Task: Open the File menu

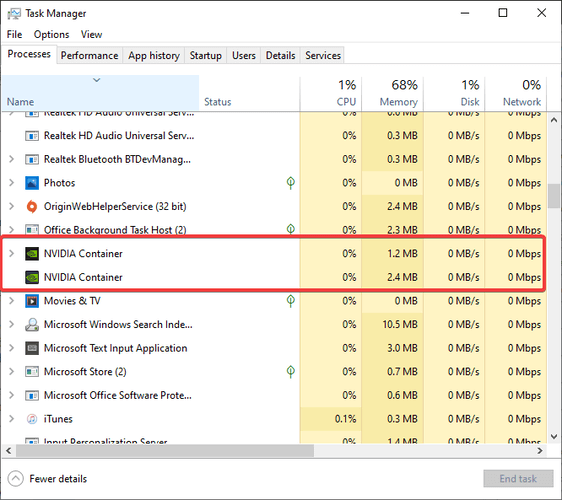Action: click(14, 34)
